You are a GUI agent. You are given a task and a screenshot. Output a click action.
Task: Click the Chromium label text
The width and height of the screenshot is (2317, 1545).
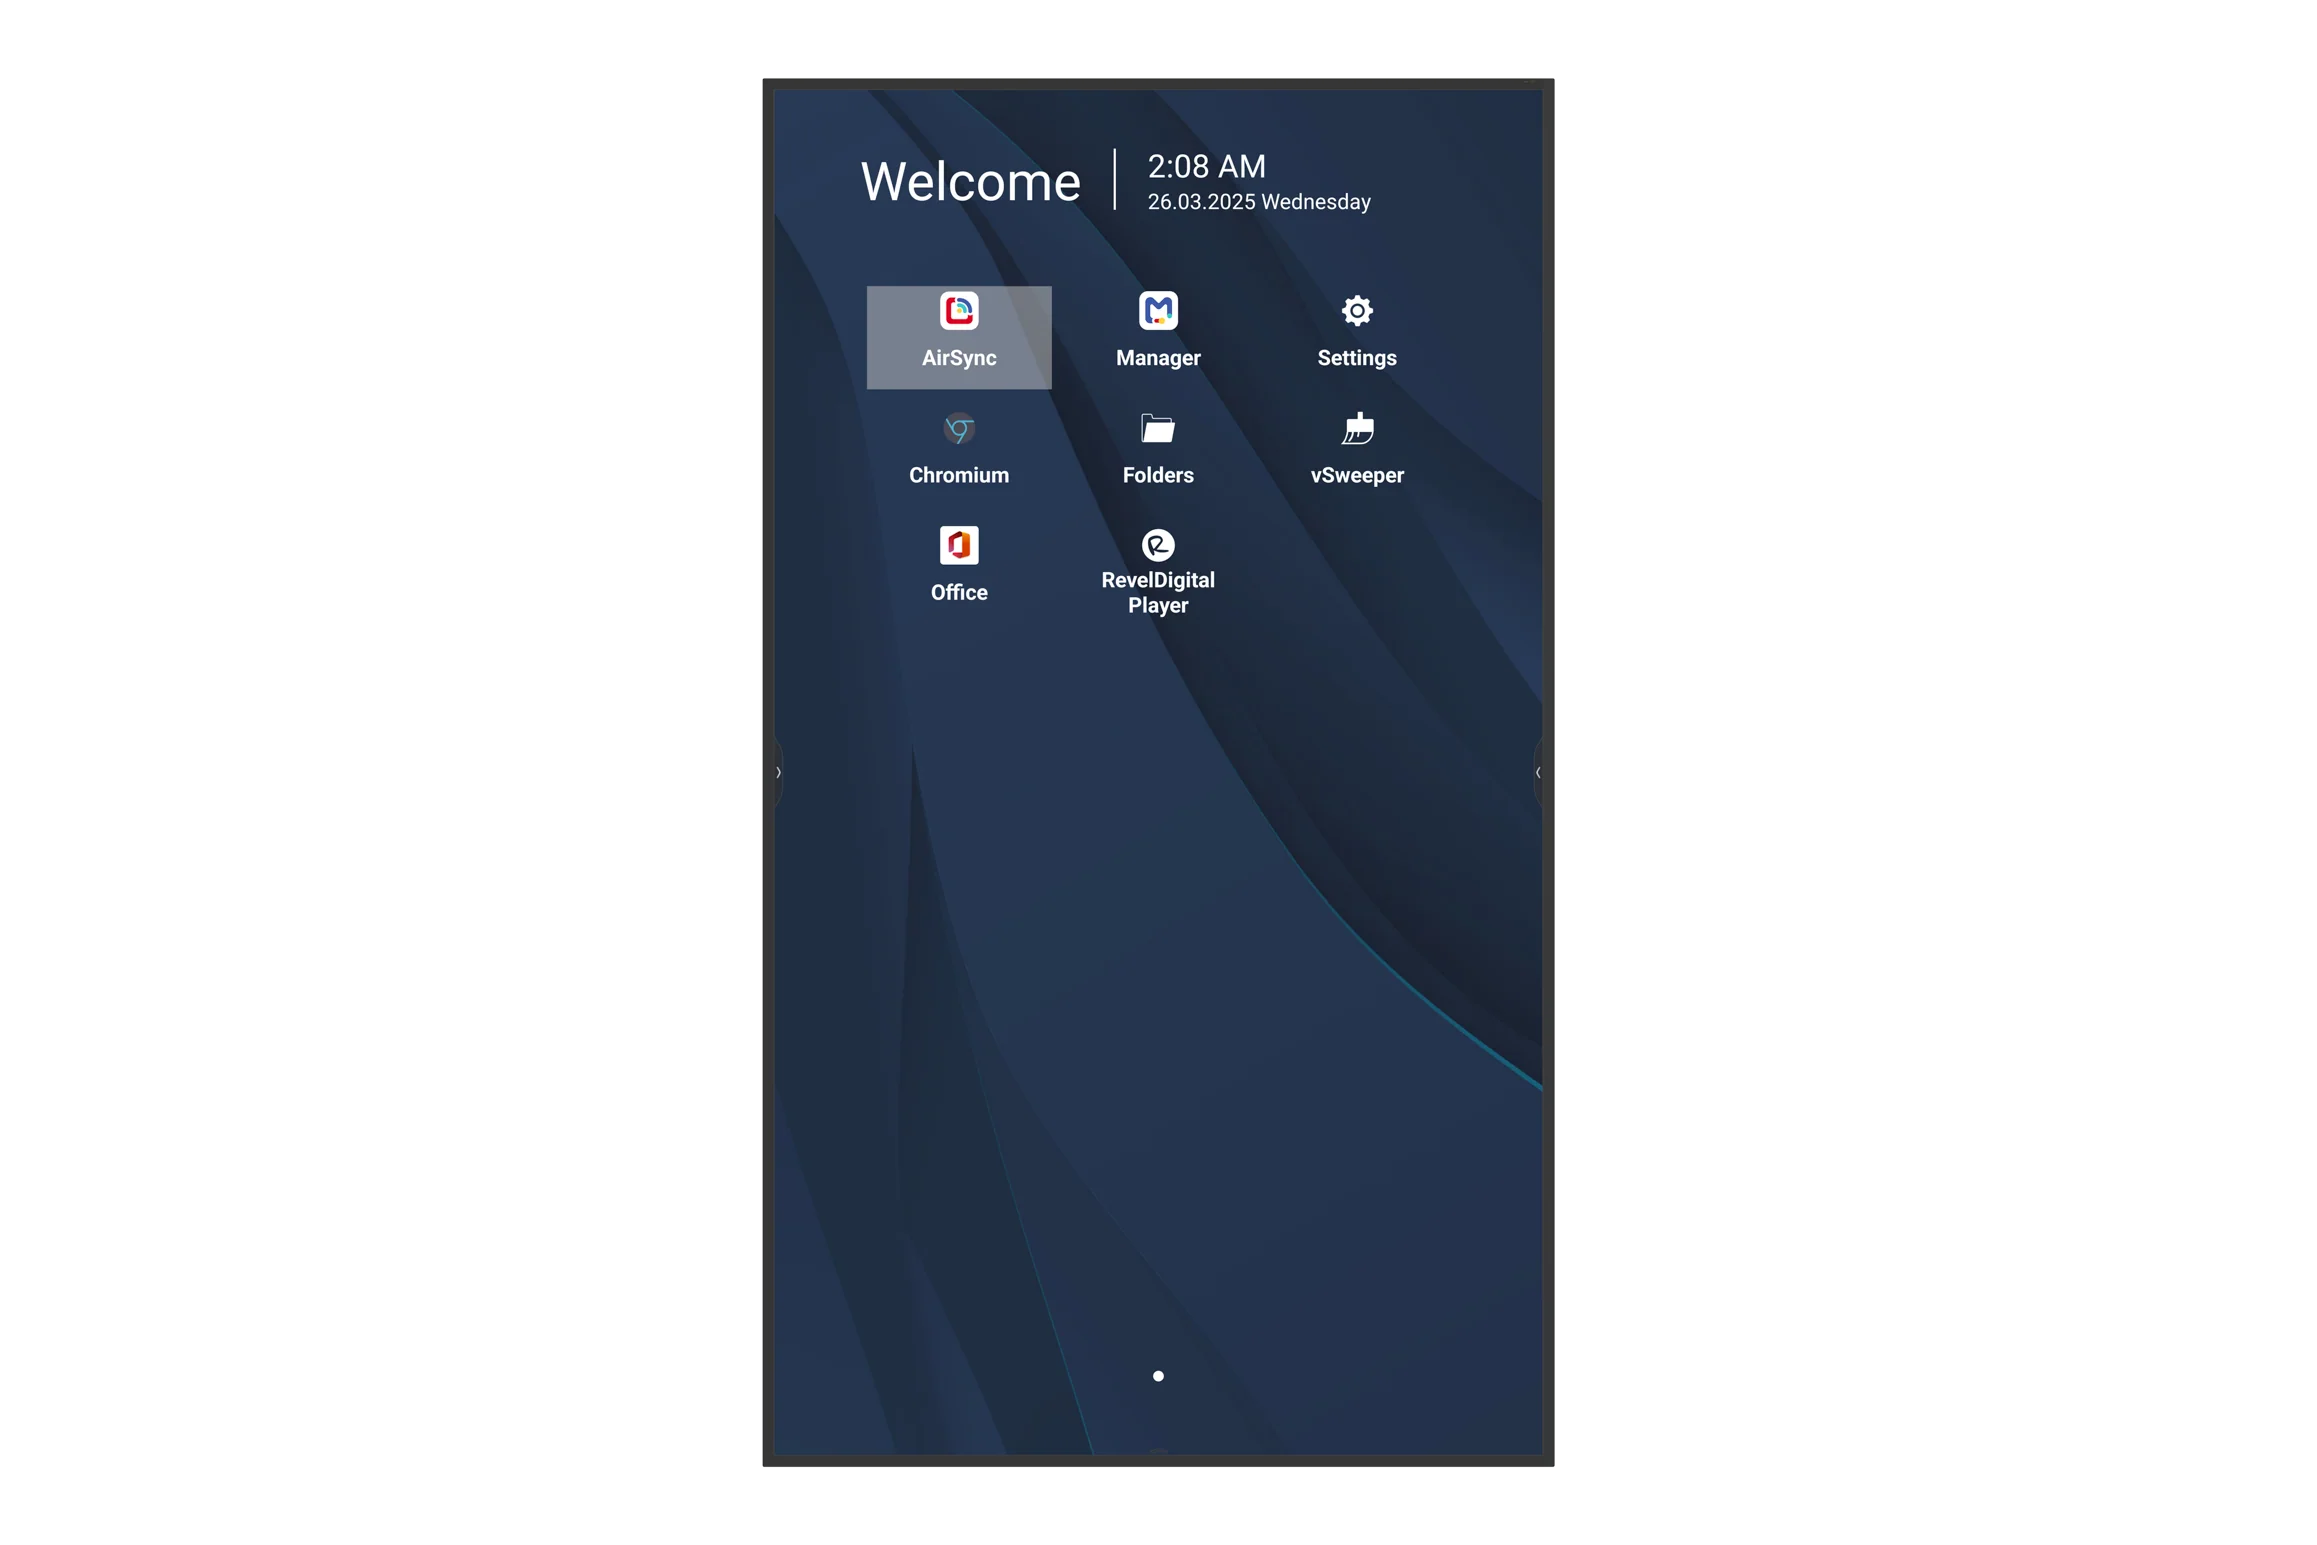(959, 475)
